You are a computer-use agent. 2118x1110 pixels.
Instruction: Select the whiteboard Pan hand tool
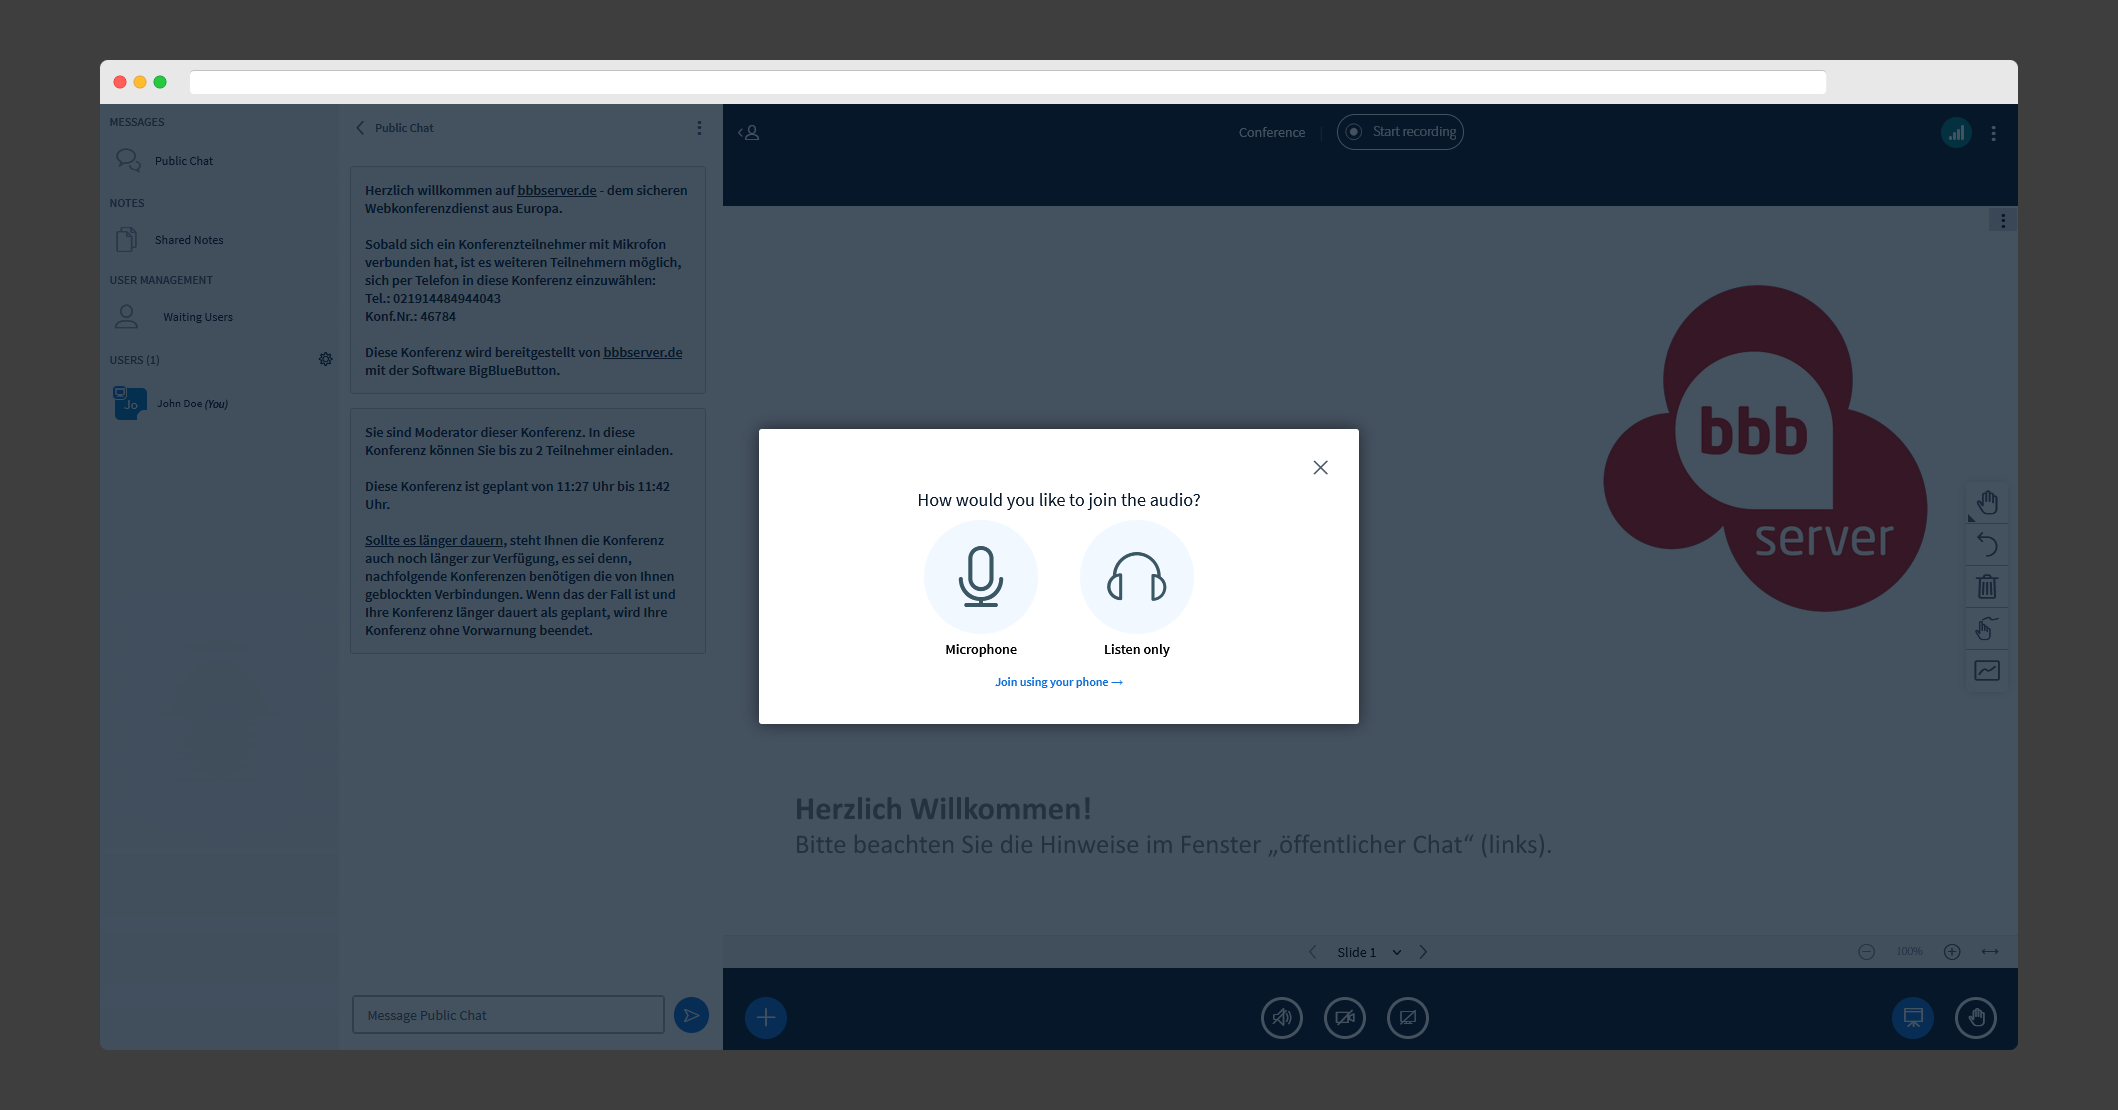click(1987, 502)
